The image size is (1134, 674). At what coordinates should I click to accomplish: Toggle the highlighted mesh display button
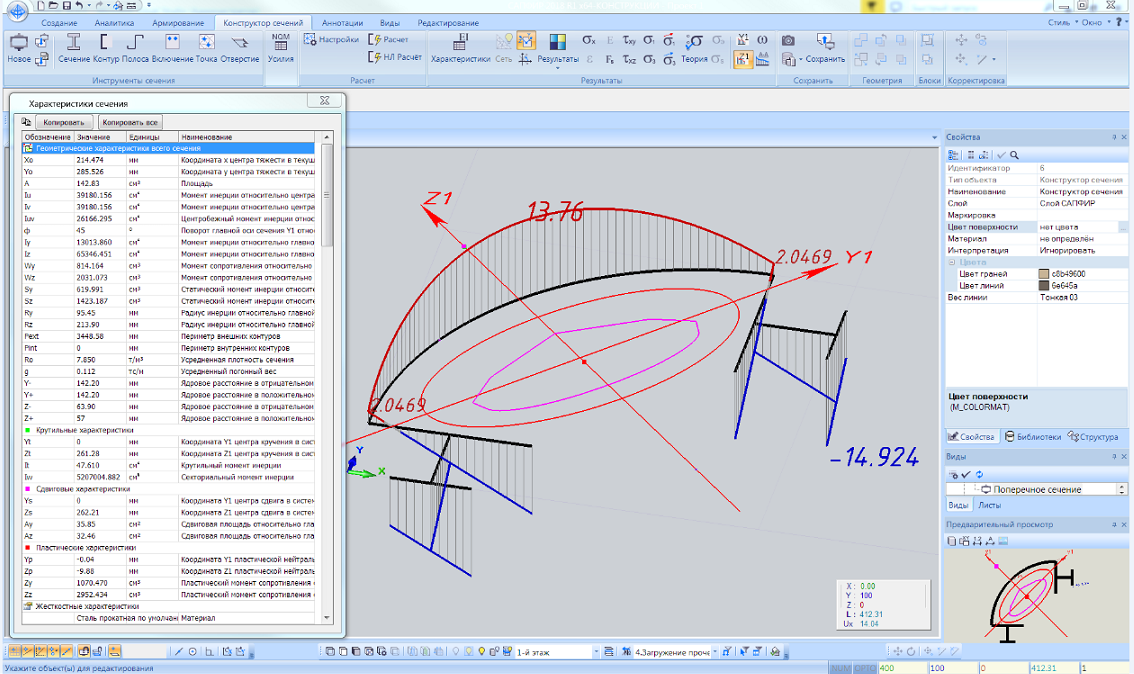(x=526, y=41)
